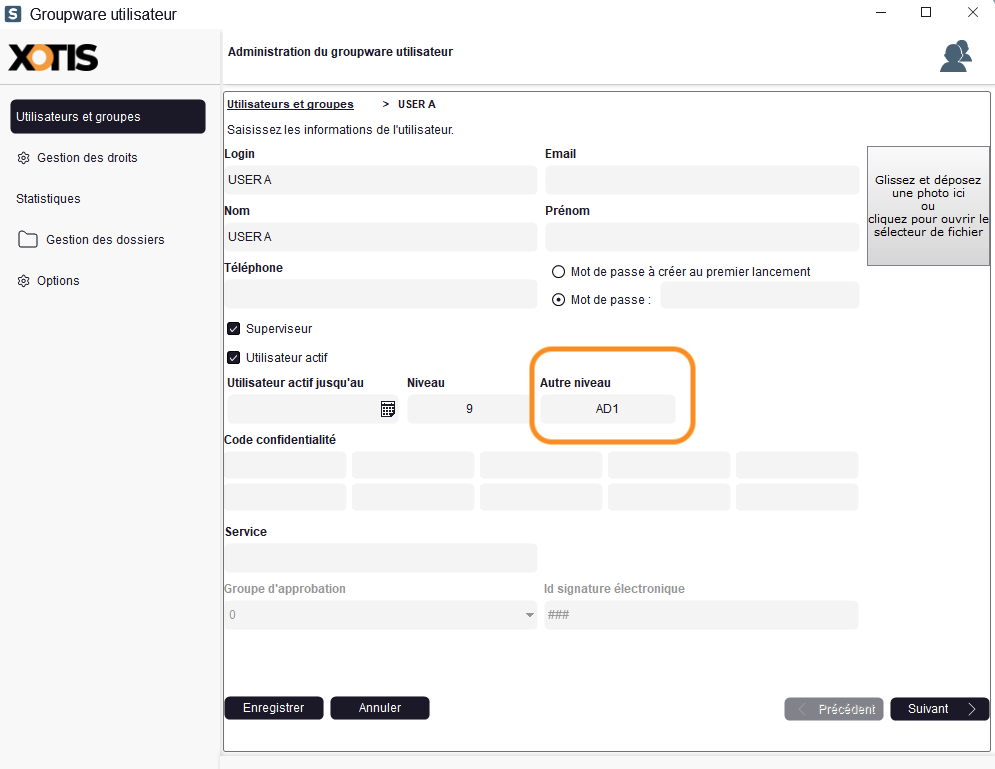Click the XOTIS logo
Viewport: 995px width, 769px height.
click(x=54, y=58)
